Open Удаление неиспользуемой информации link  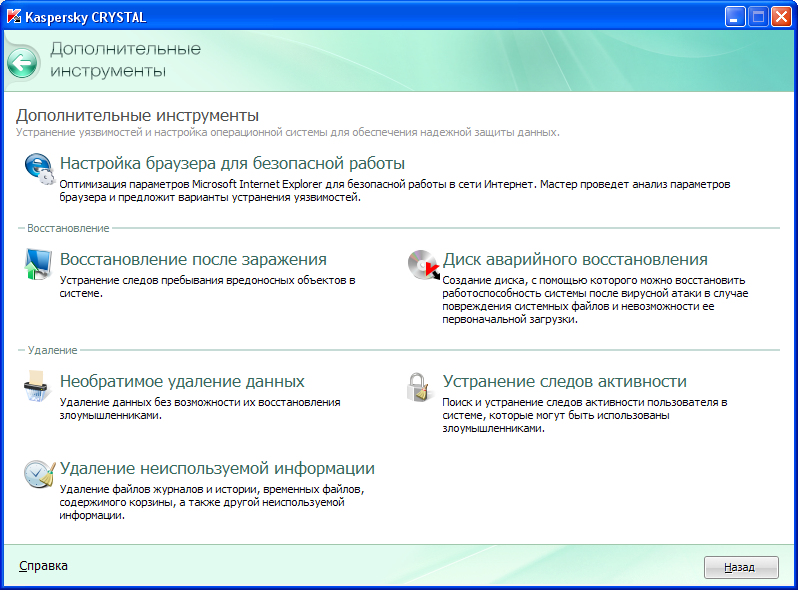pyautogui.click(x=217, y=468)
